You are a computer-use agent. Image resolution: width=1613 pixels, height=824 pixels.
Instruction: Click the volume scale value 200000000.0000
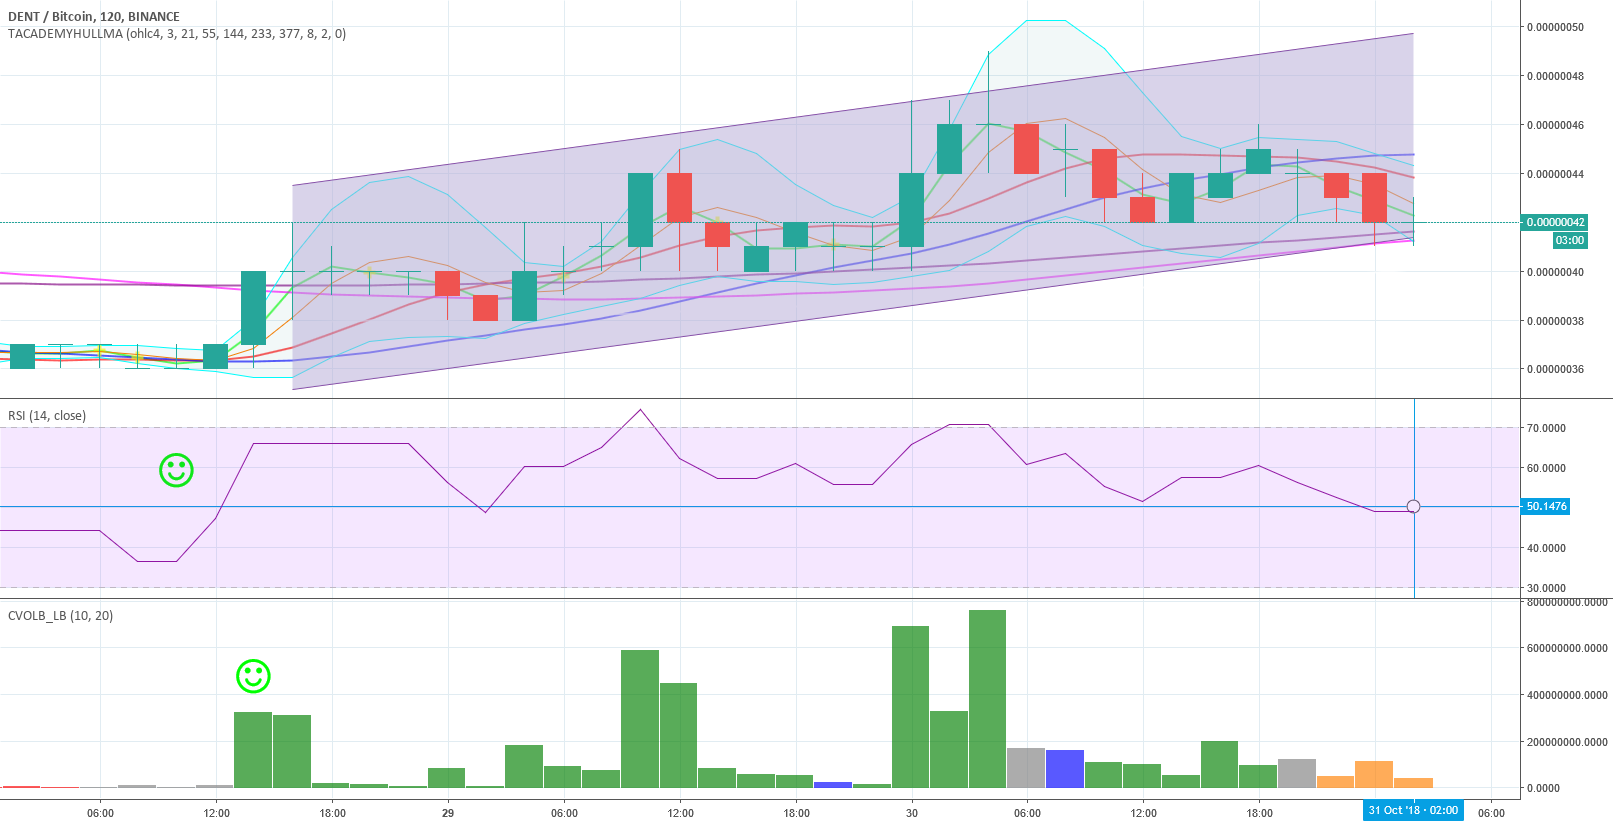point(1567,742)
